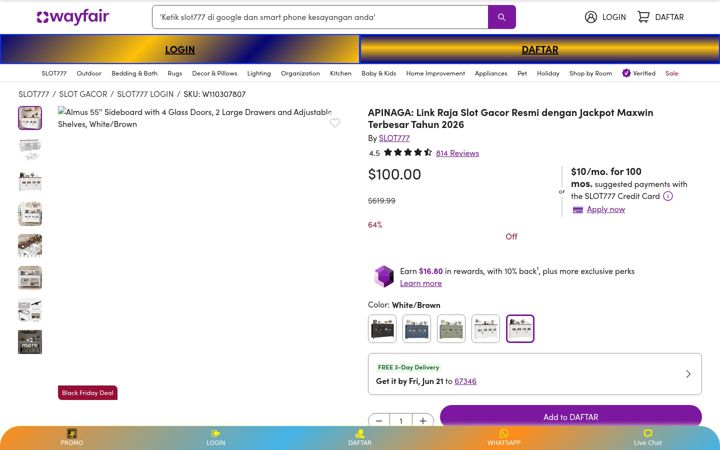Select the black color swatch
This screenshot has height=450, width=720.
382,329
